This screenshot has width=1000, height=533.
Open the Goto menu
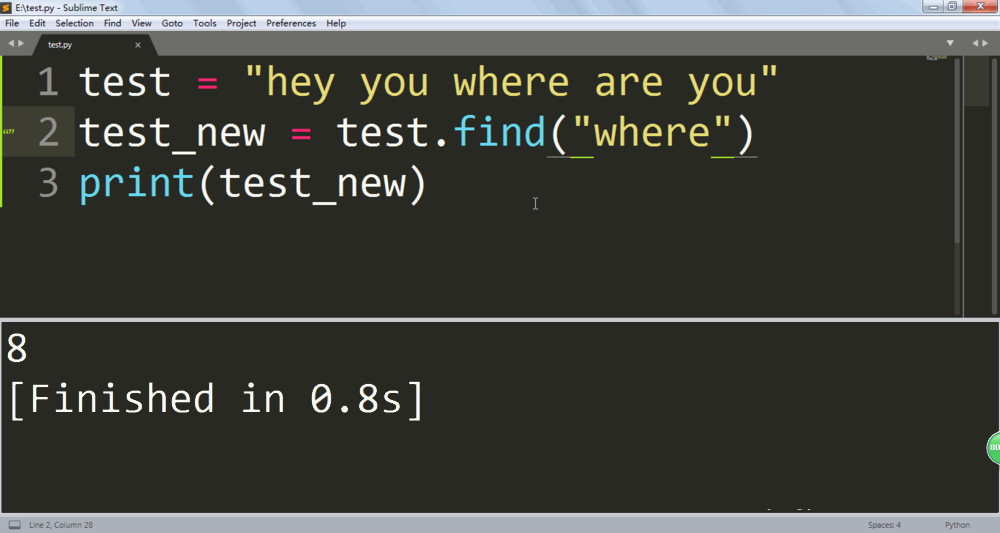[x=172, y=23]
